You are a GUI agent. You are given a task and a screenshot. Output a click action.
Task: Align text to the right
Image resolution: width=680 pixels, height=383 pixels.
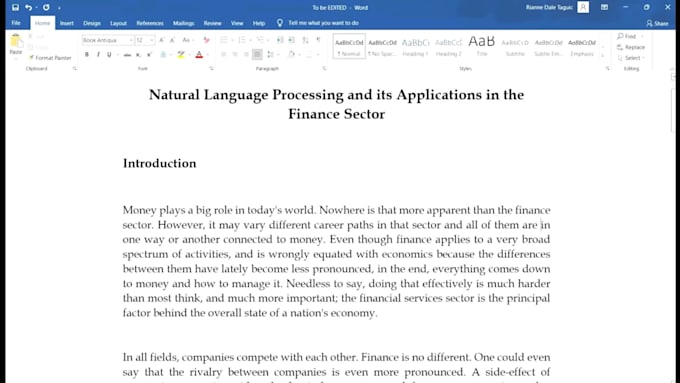[x=246, y=55]
